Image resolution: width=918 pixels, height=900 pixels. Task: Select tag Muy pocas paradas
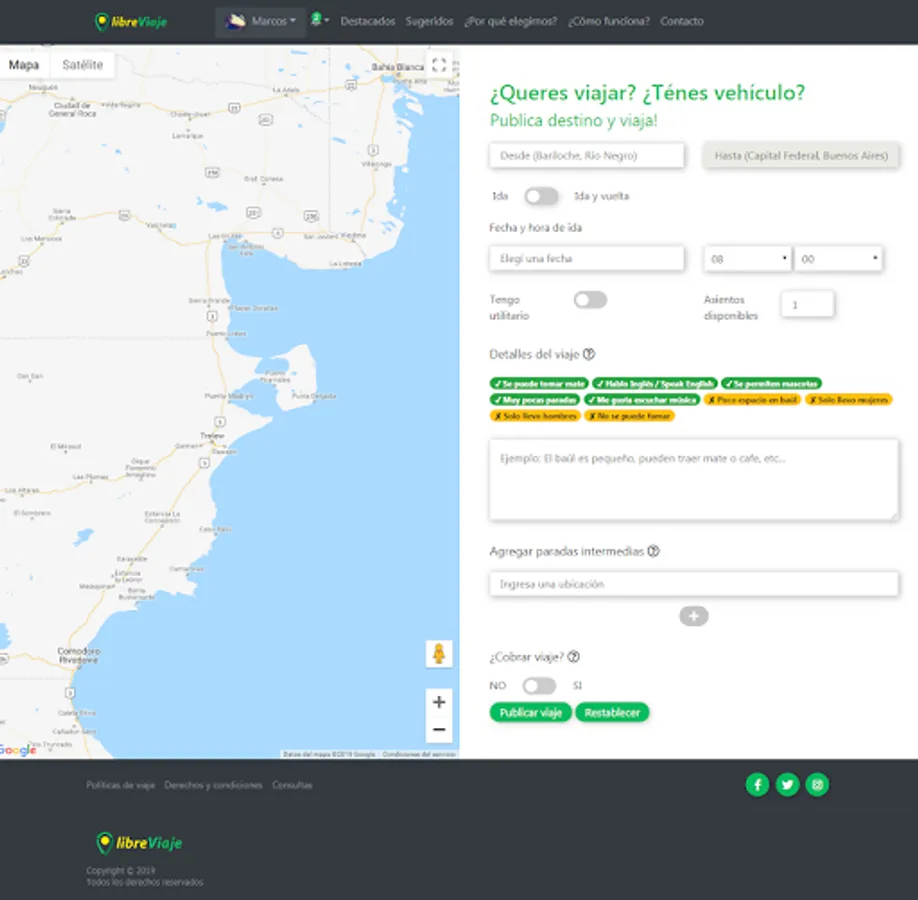click(x=535, y=400)
